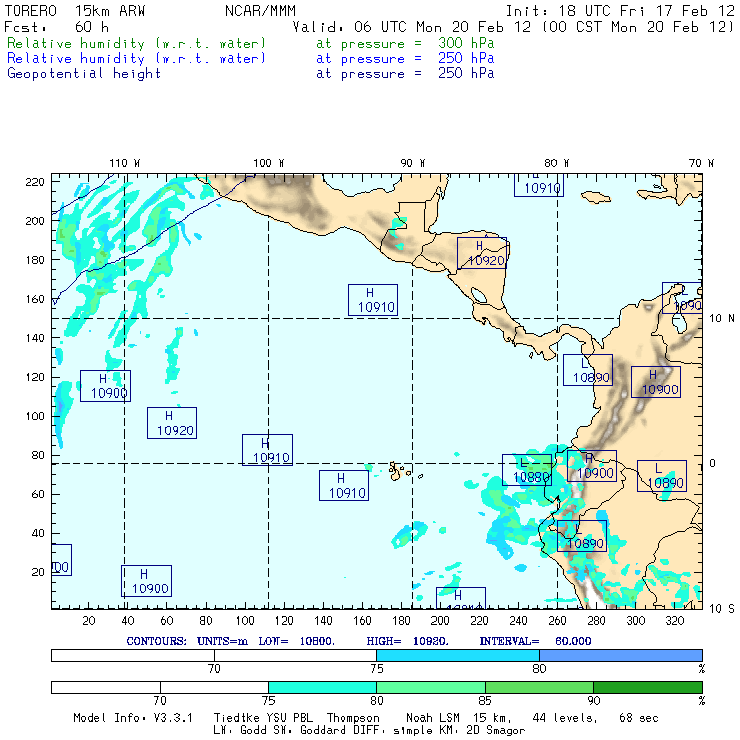Click the H 10890 label over Peru's coast

pyautogui.click(x=582, y=536)
